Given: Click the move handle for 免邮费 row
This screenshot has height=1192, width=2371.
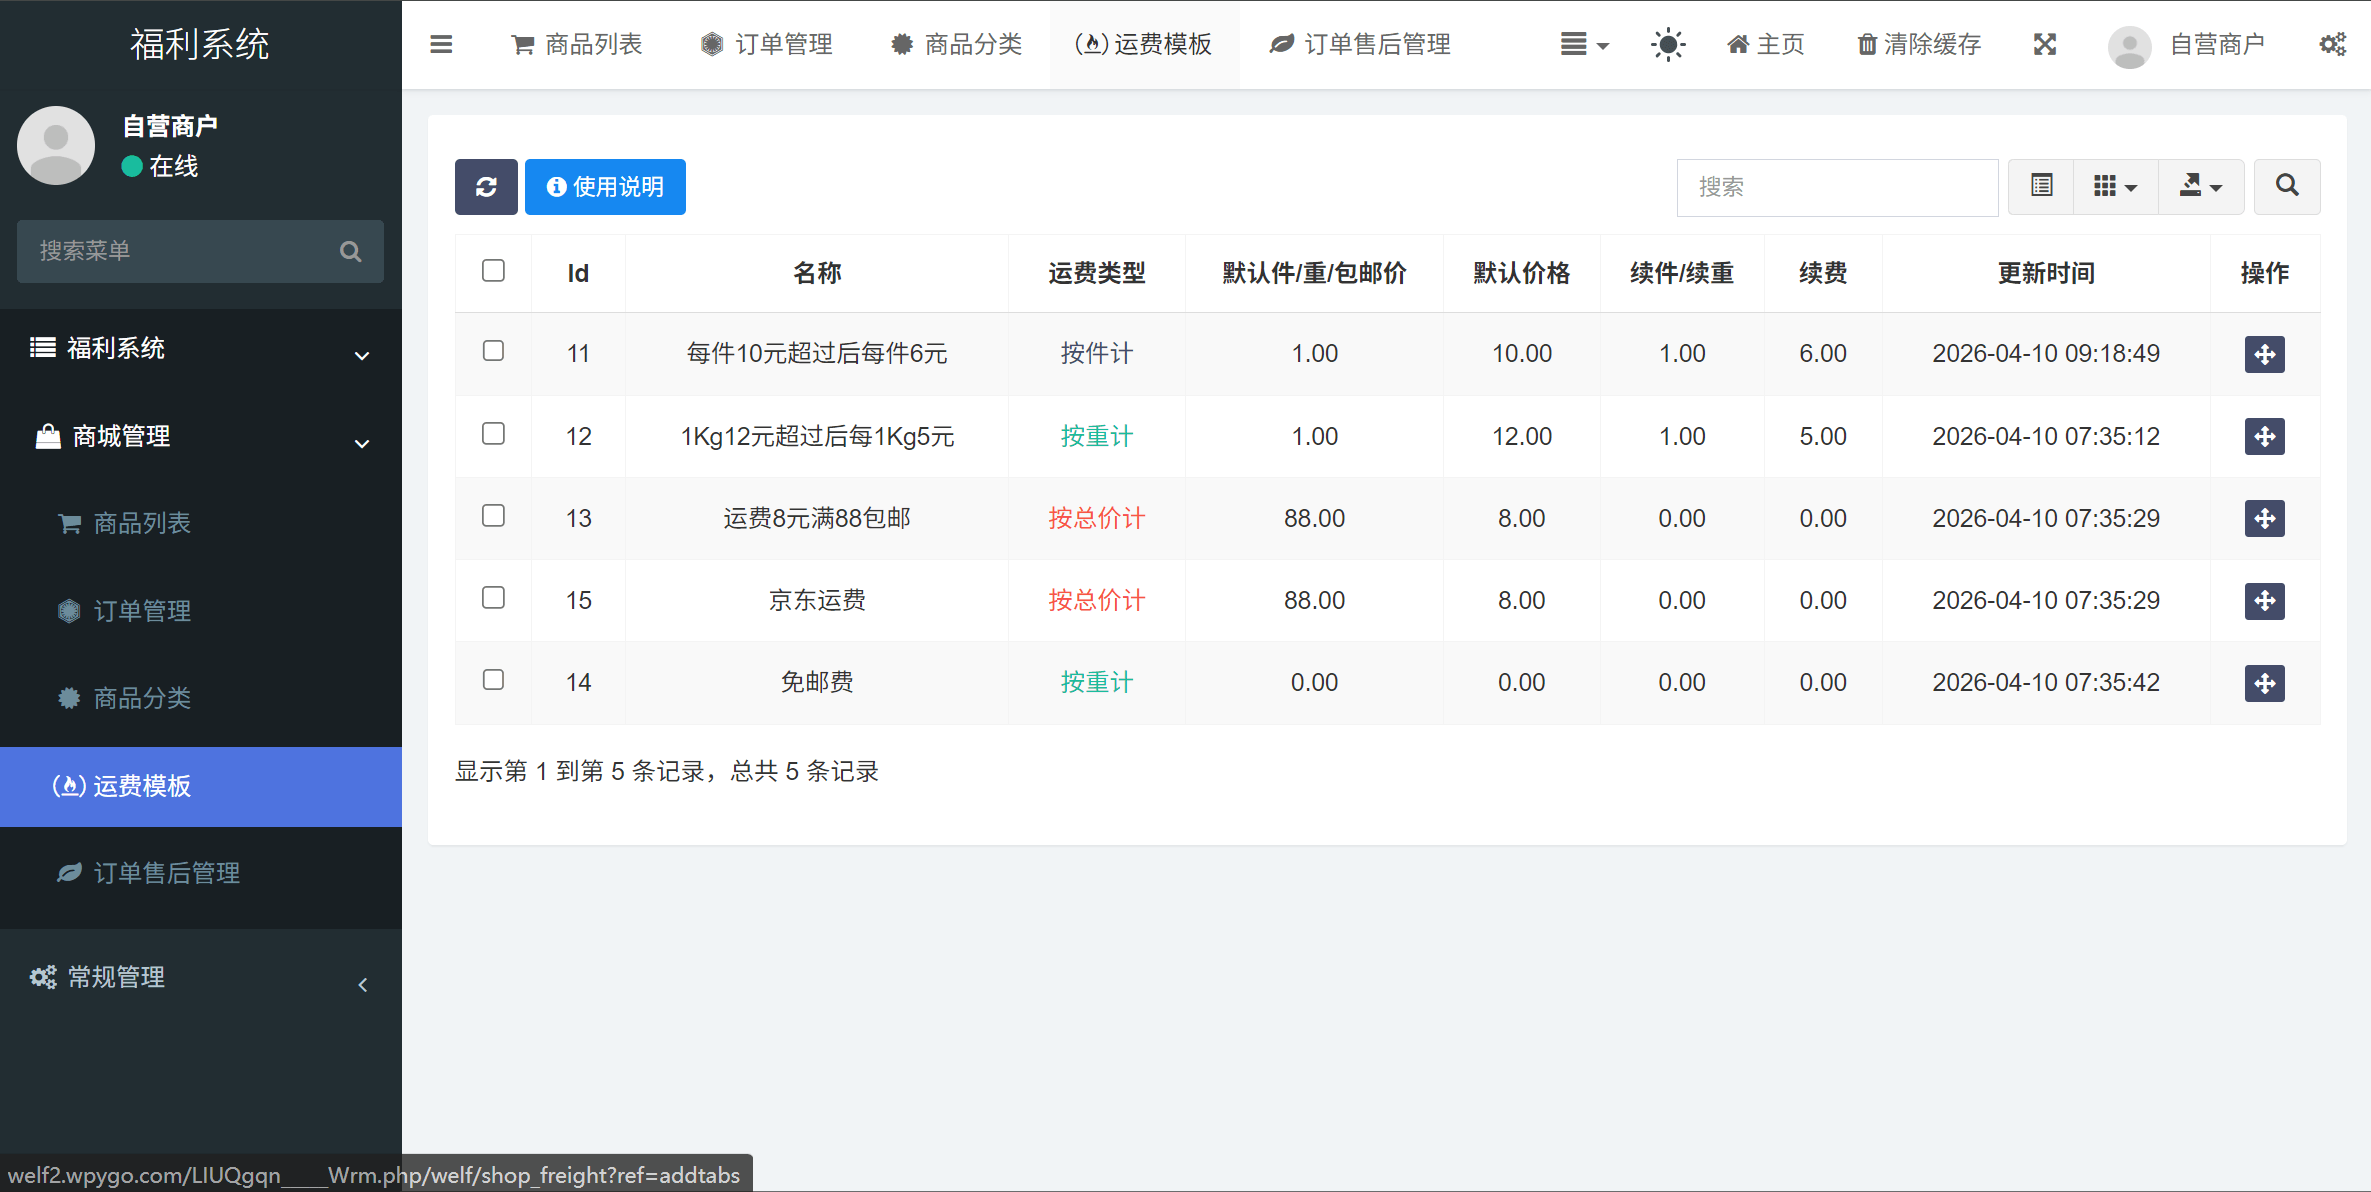Looking at the screenshot, I should pyautogui.click(x=2264, y=683).
